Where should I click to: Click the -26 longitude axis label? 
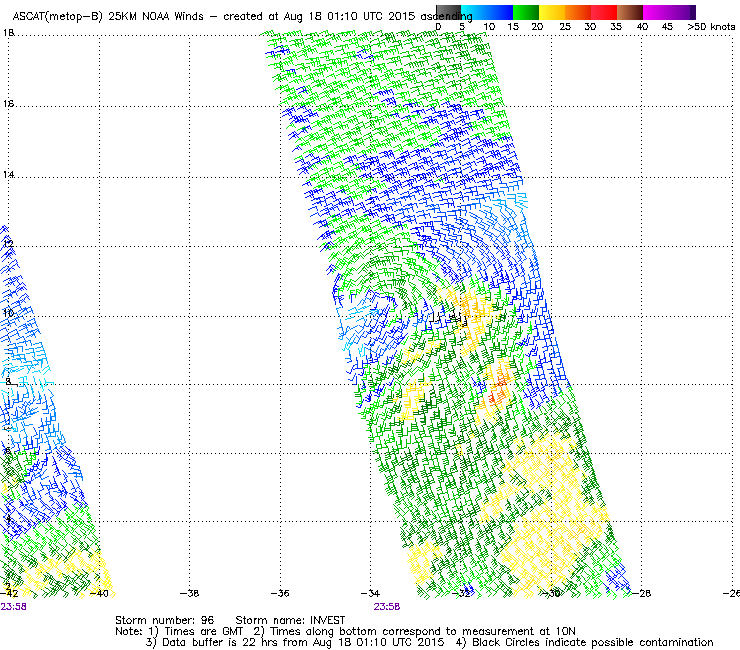730,594
